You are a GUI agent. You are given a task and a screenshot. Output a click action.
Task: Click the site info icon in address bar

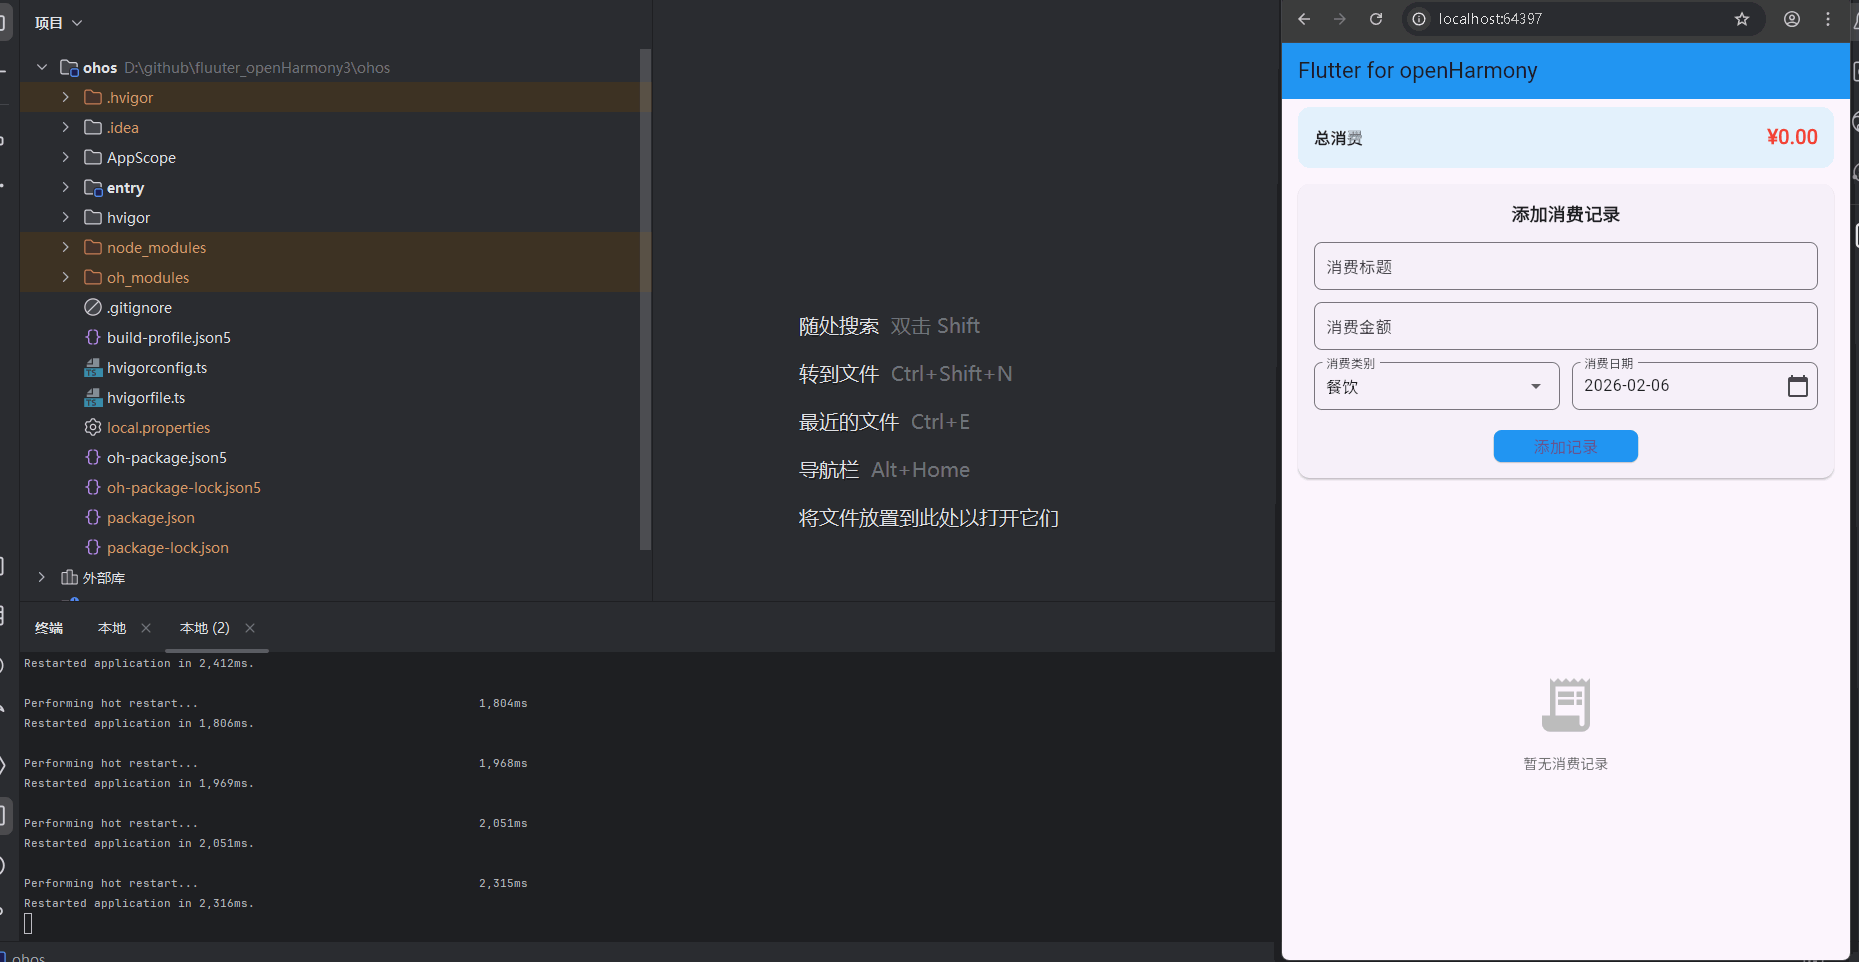1418,19
